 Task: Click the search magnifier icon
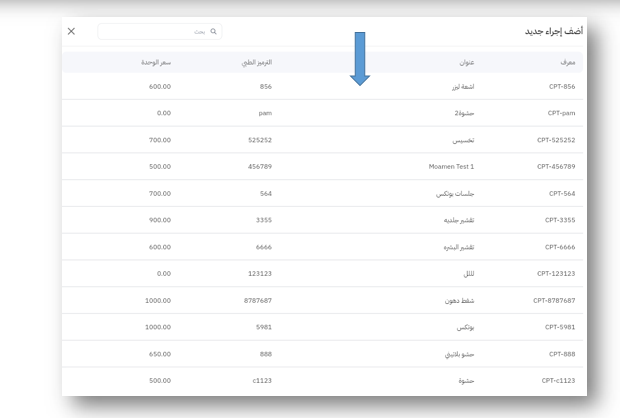[213, 32]
